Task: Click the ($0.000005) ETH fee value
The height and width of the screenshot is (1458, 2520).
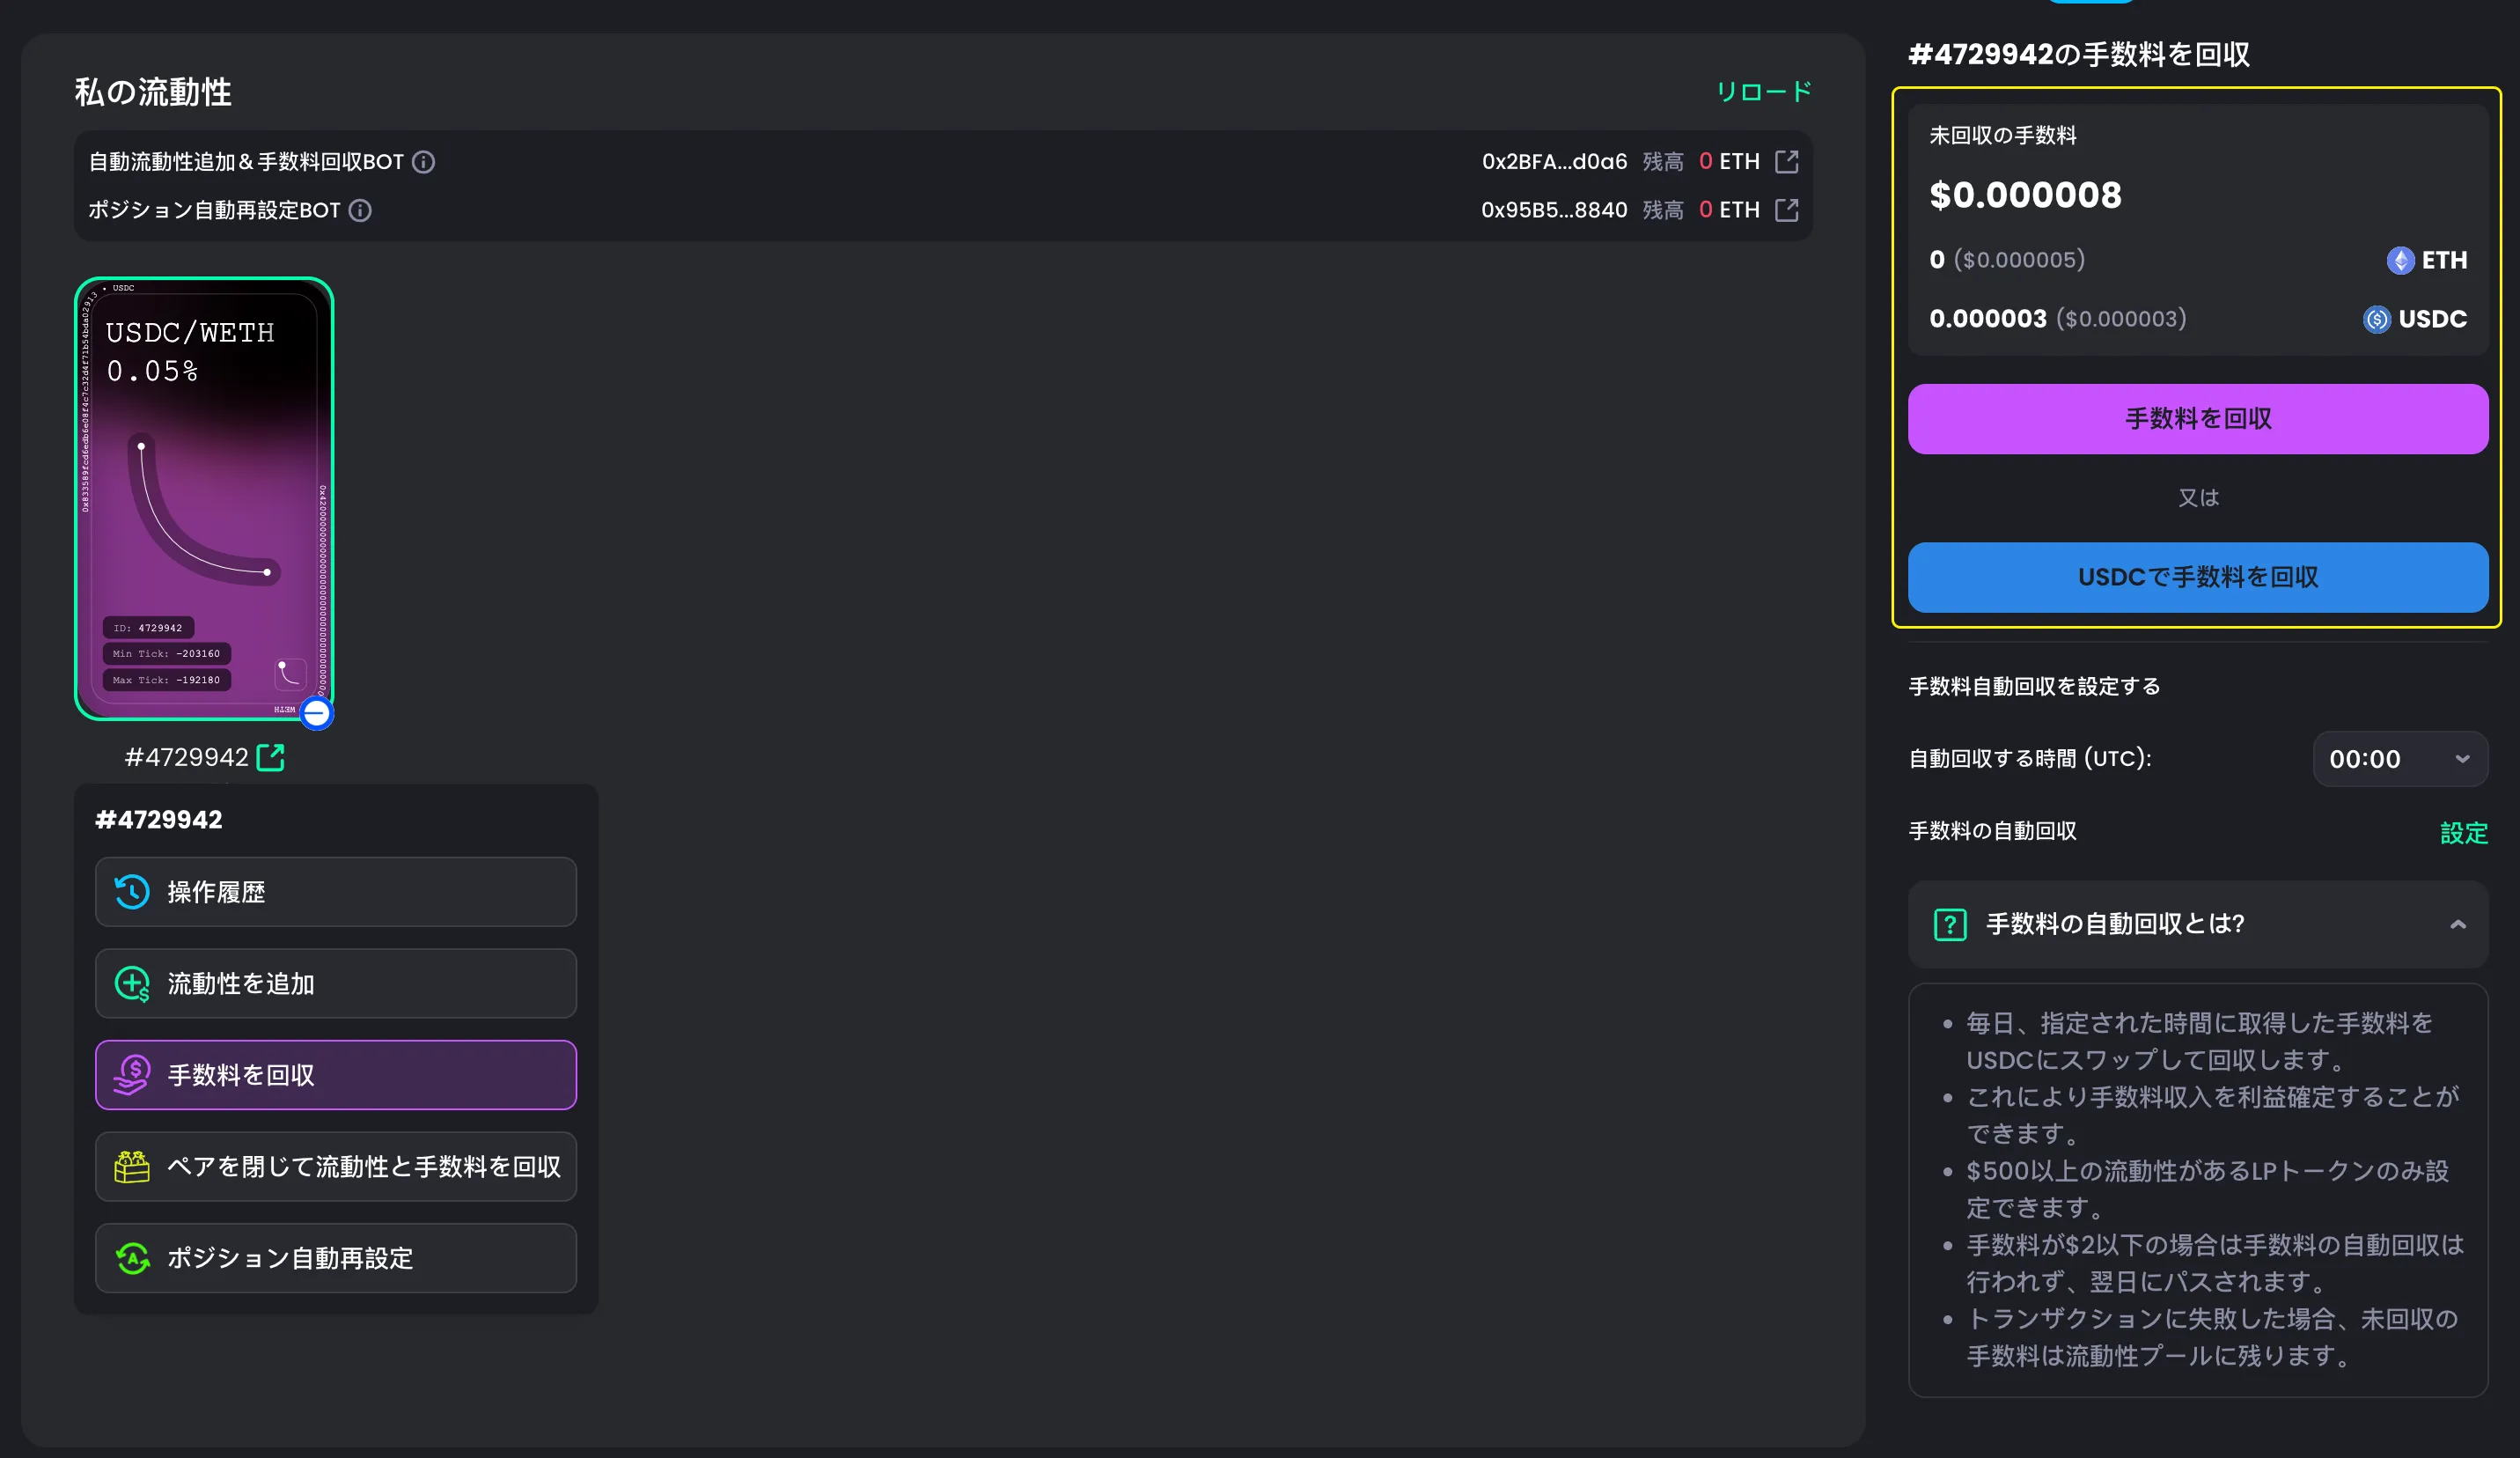Action: (x=2019, y=260)
